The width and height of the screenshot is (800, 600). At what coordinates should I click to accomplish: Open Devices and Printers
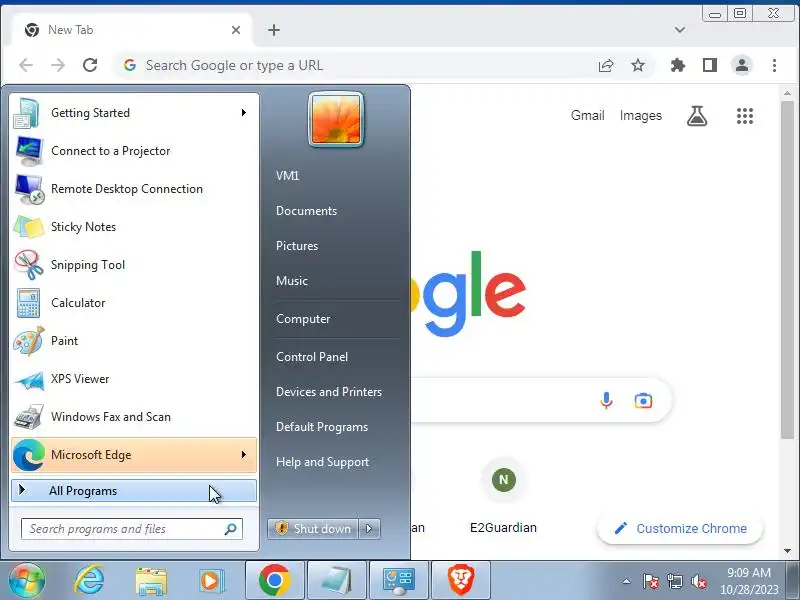point(329,392)
